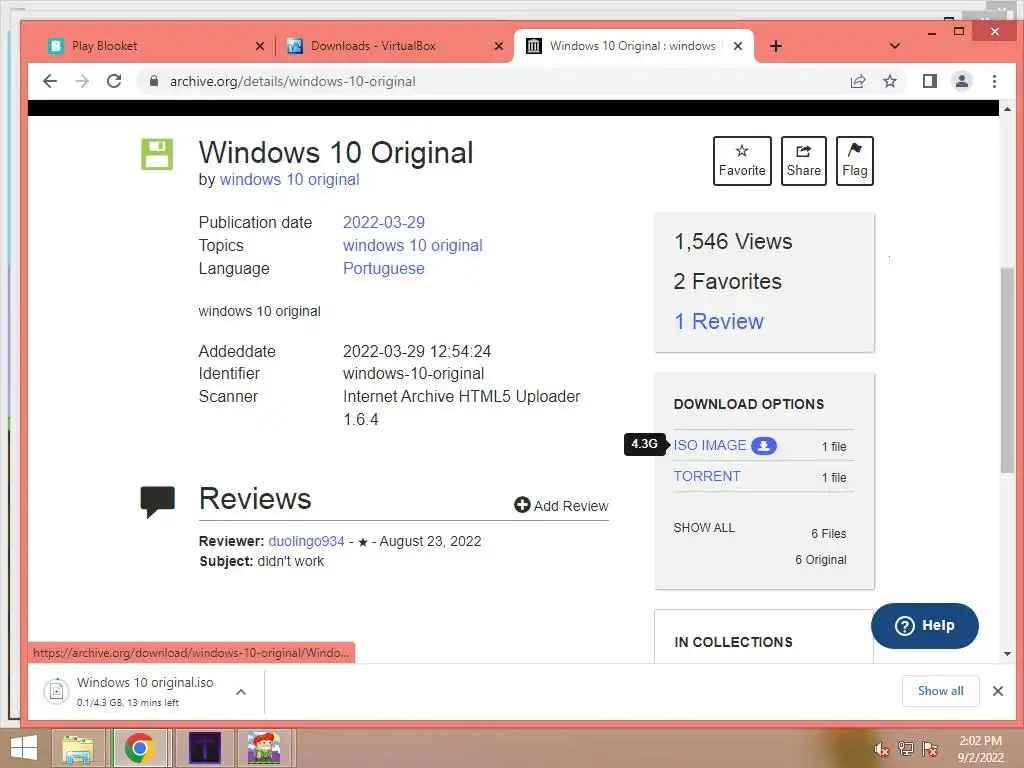Click the Chrome taskbar icon
Image resolution: width=1024 pixels, height=768 pixels.
[139, 748]
